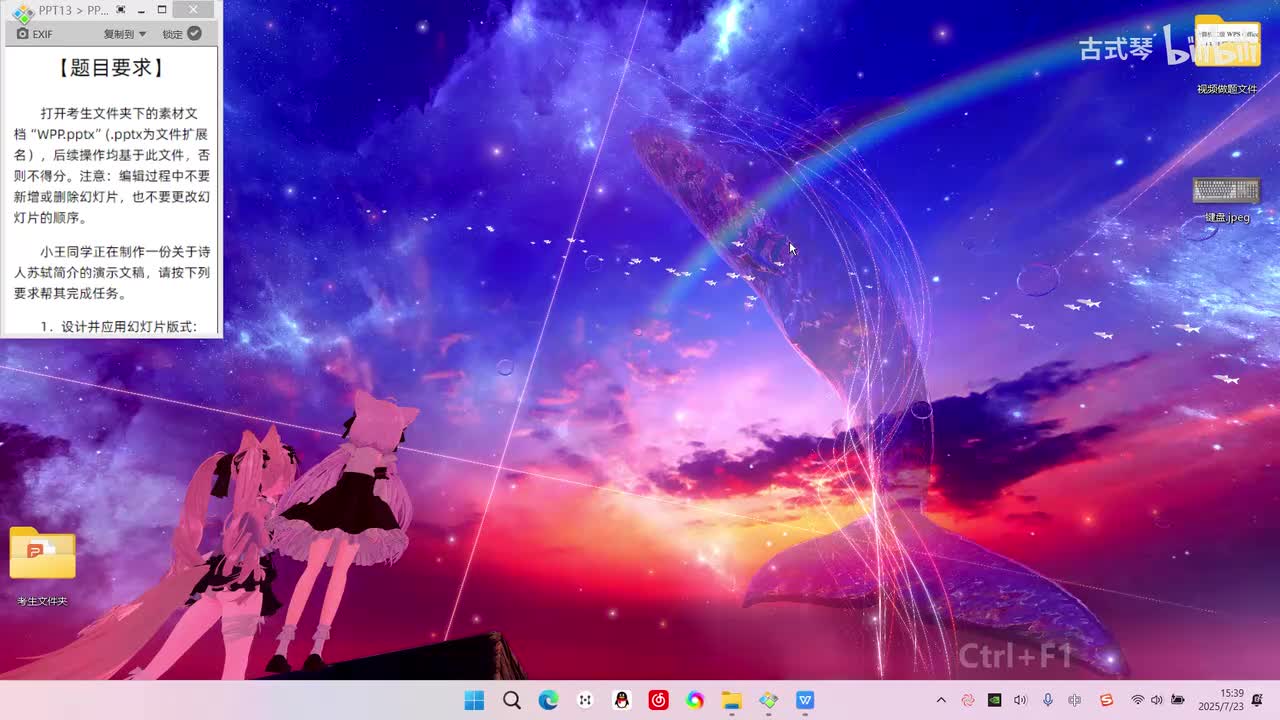The width and height of the screenshot is (1280, 720).
Task: Click the battery tray icon
Action: [1178, 700]
